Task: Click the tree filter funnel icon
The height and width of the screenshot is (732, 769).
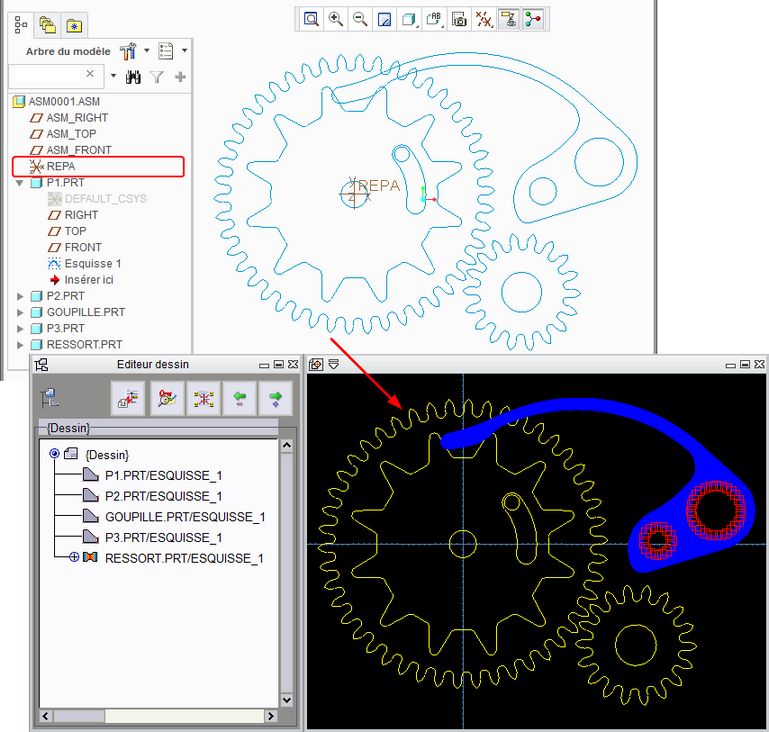Action: coord(156,77)
